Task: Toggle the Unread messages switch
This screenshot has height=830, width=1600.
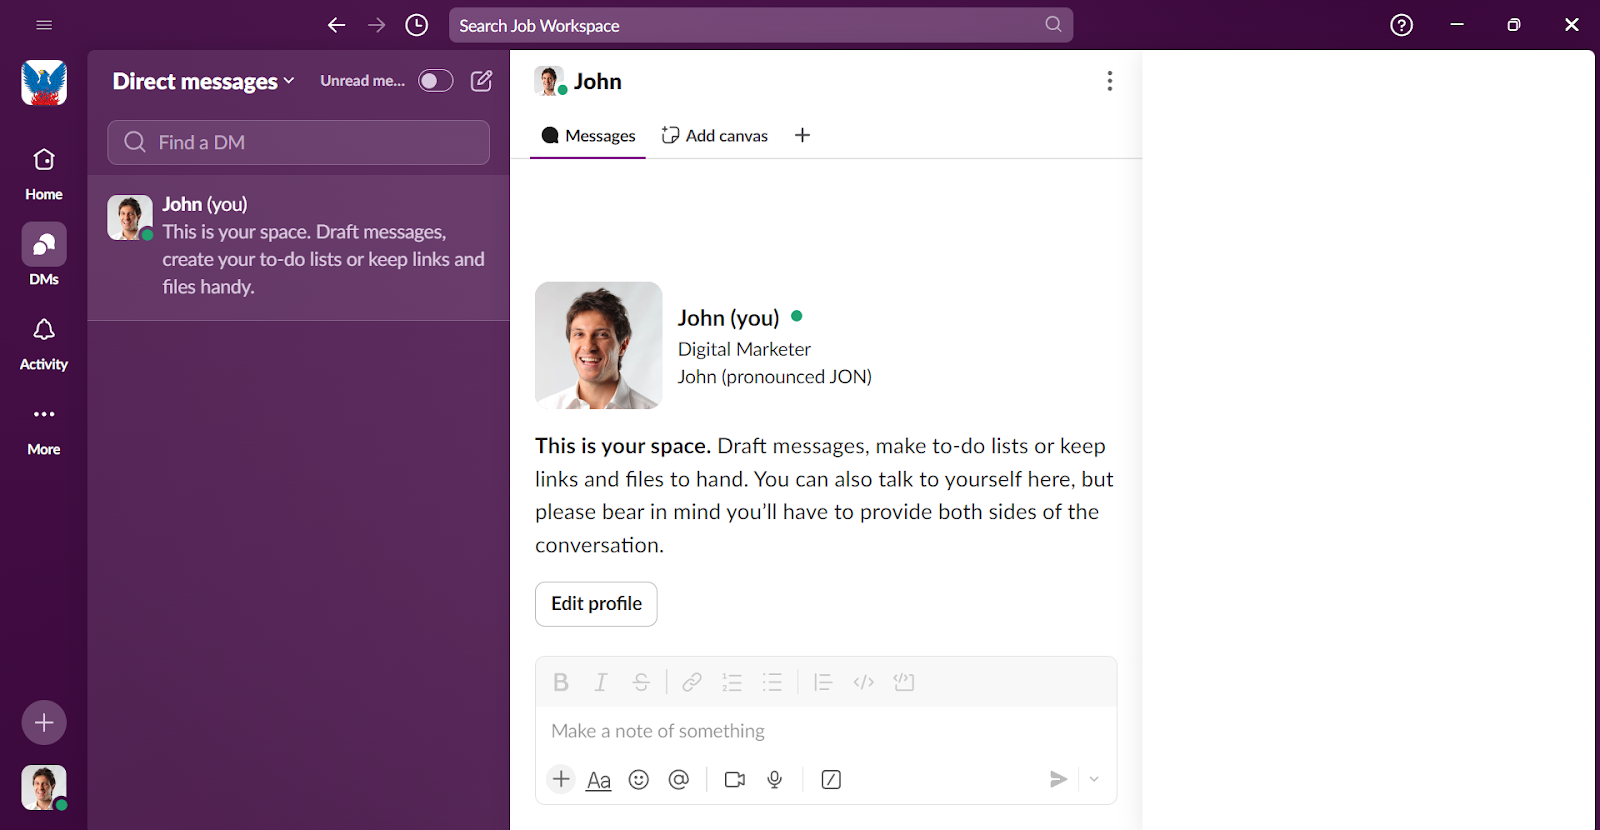Action: coord(435,81)
